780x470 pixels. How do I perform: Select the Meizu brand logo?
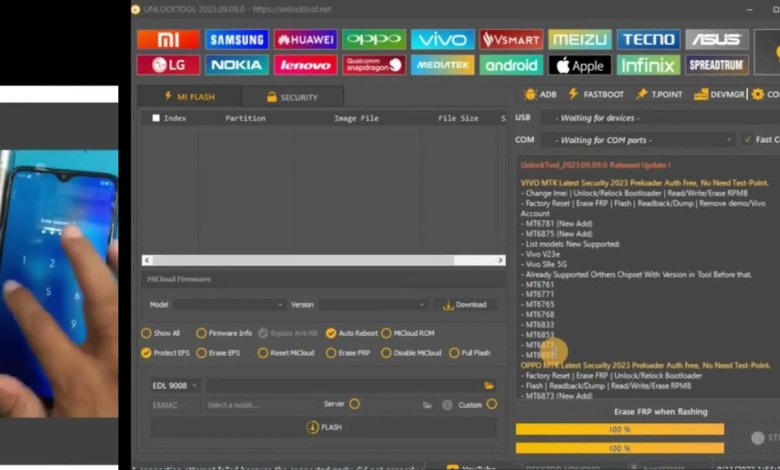pos(580,39)
